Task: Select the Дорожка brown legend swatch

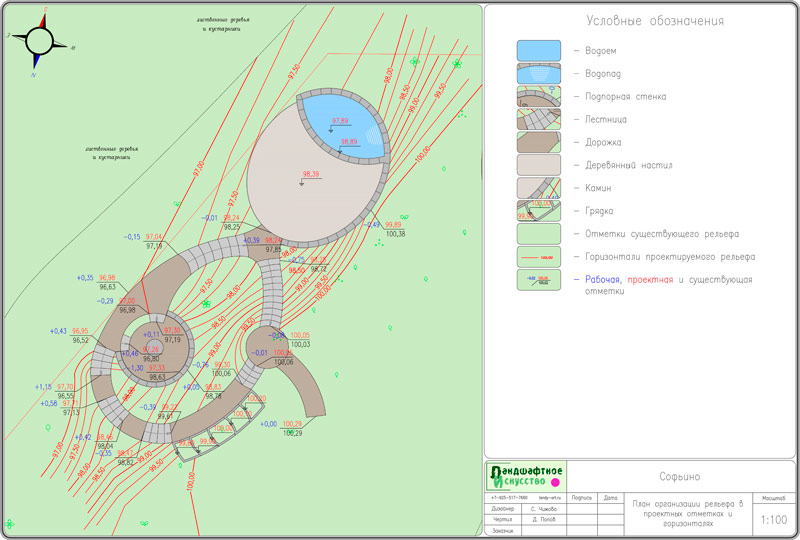Action: 539,142
